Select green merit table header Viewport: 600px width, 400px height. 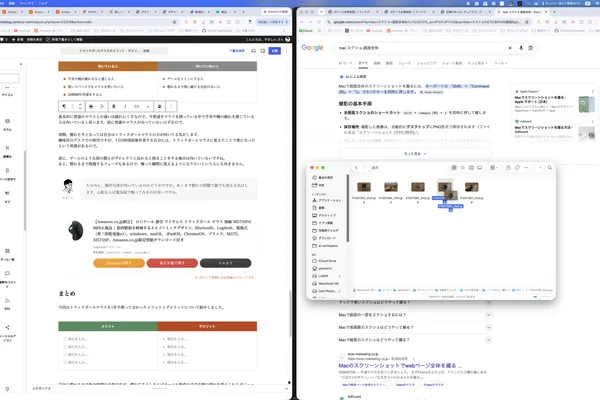pos(108,326)
